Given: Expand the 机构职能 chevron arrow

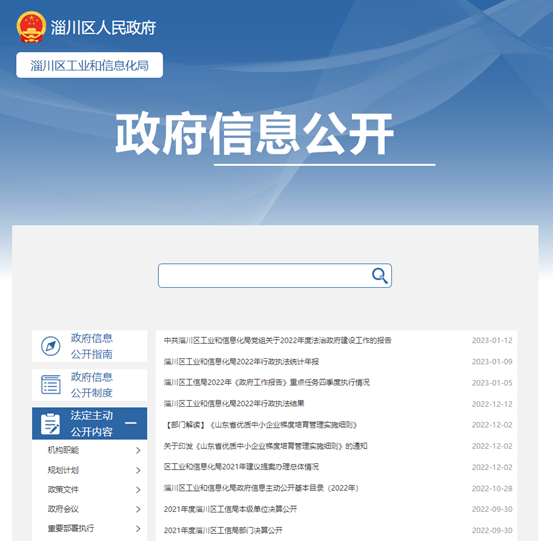Looking at the screenshot, I should tap(138, 450).
